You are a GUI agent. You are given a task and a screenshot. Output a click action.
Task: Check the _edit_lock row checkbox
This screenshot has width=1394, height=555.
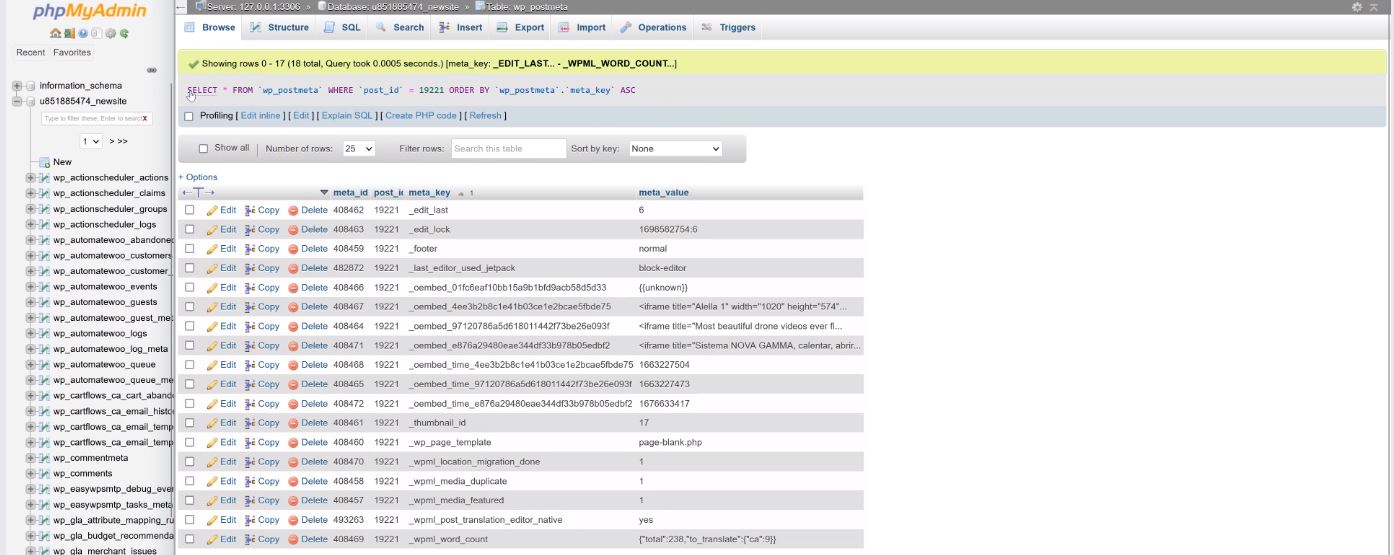(189, 230)
